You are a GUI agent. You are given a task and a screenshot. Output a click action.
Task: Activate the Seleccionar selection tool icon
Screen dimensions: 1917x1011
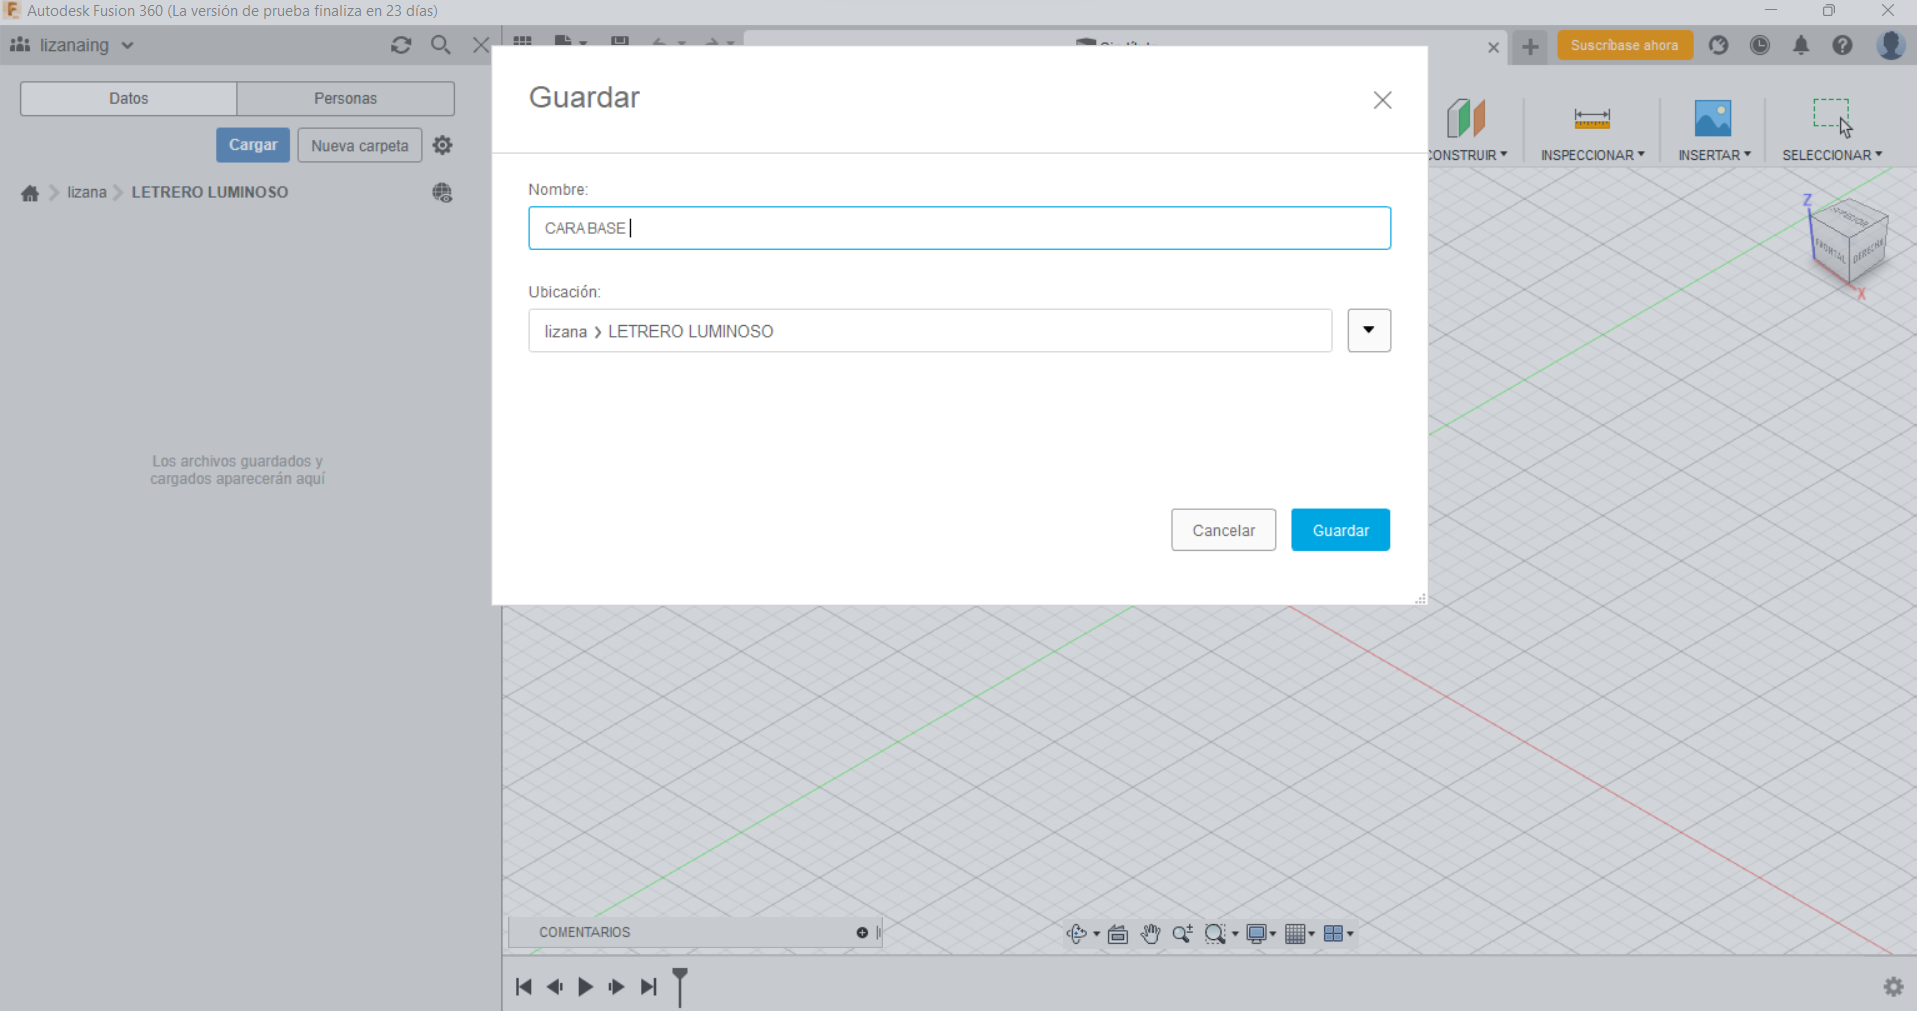pos(1833,117)
